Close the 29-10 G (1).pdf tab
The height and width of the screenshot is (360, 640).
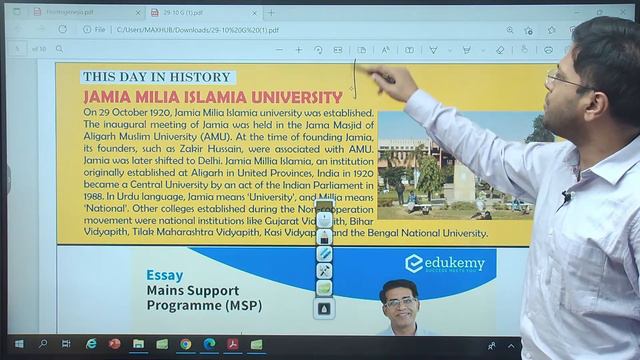(255, 13)
